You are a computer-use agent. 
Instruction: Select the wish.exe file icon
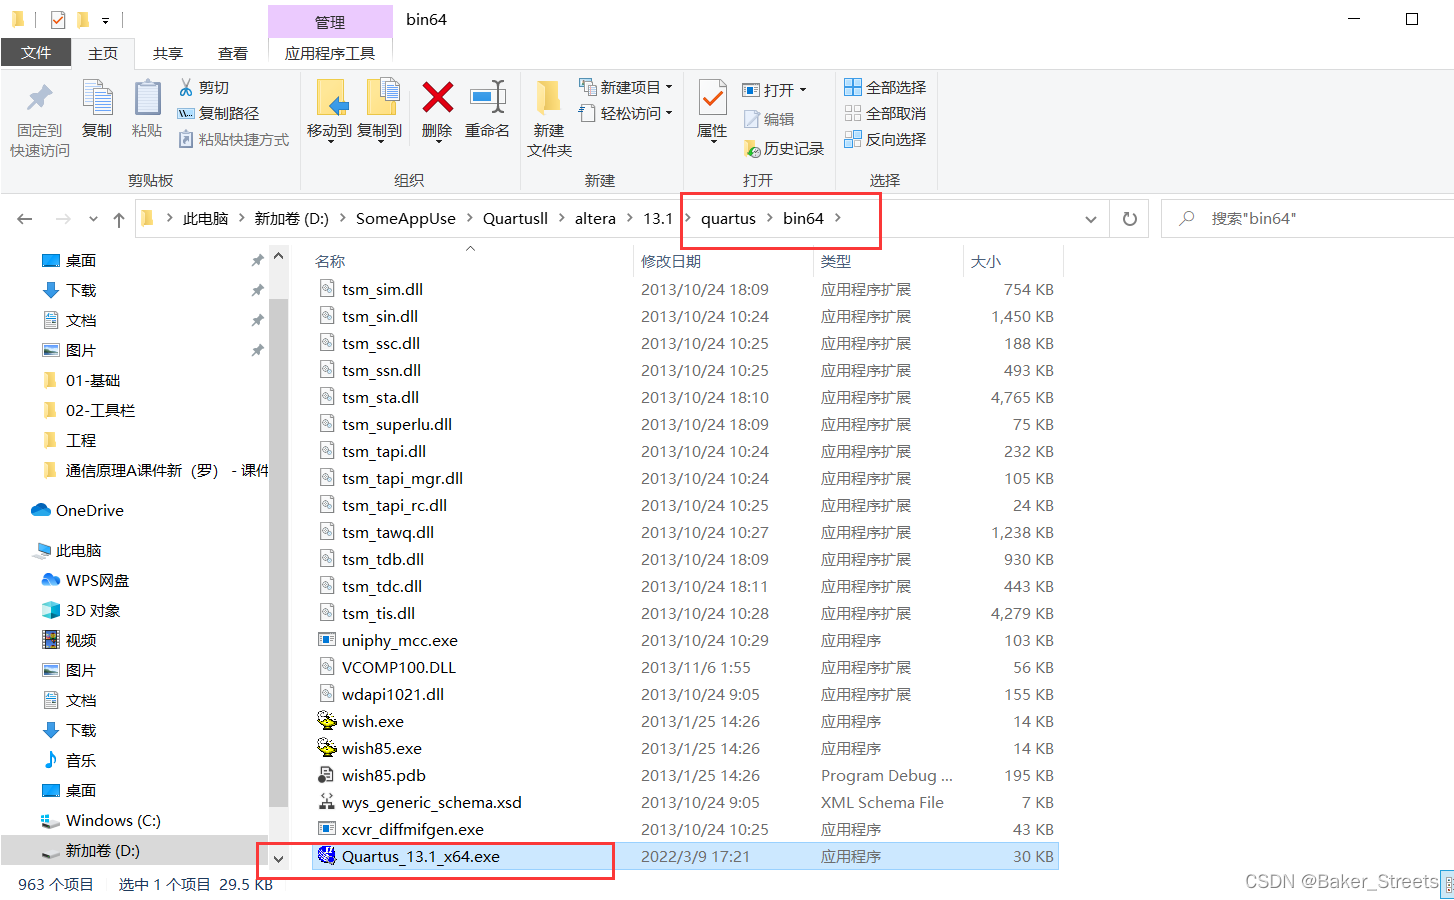coord(327,720)
